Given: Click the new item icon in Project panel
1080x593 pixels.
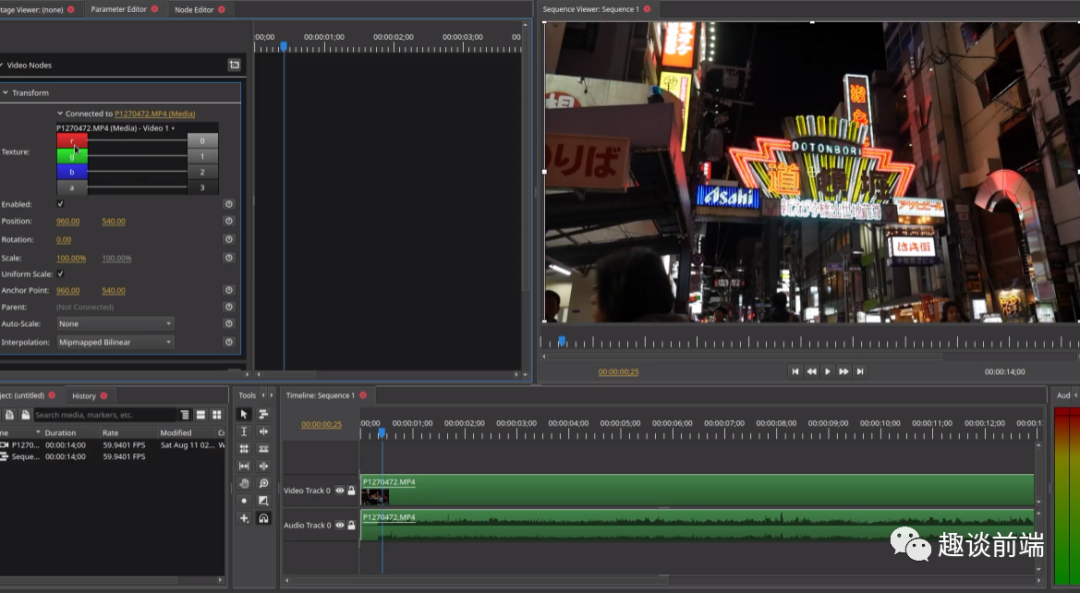Looking at the screenshot, I should coord(10,415).
